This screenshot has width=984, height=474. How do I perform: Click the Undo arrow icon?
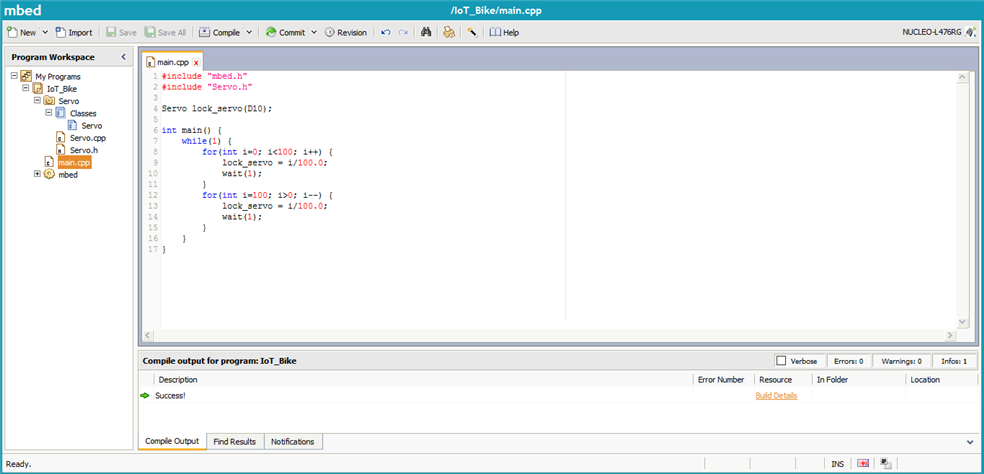(x=386, y=32)
